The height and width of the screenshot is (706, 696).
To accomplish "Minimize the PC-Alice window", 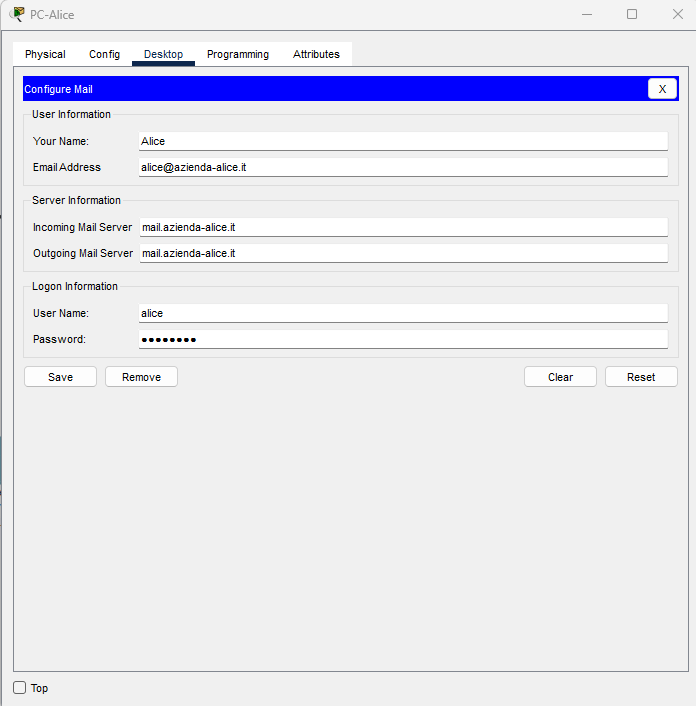I will [587, 14].
